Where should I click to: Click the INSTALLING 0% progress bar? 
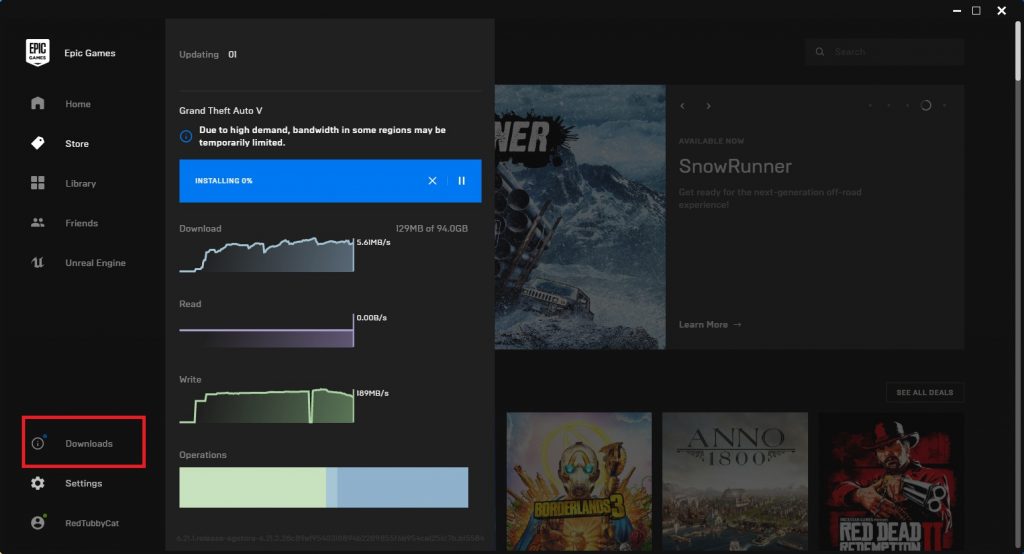click(330, 181)
